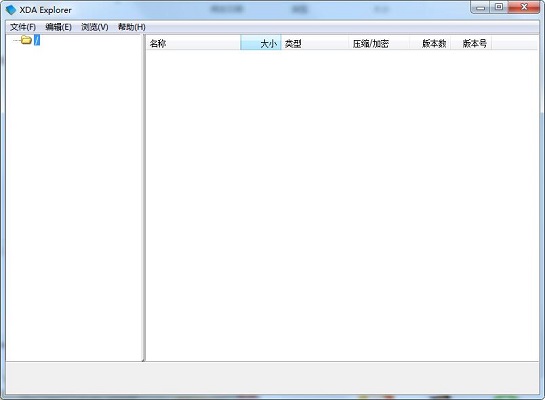
Task: Sort list by 版本号 column header
Action: [x=471, y=43]
